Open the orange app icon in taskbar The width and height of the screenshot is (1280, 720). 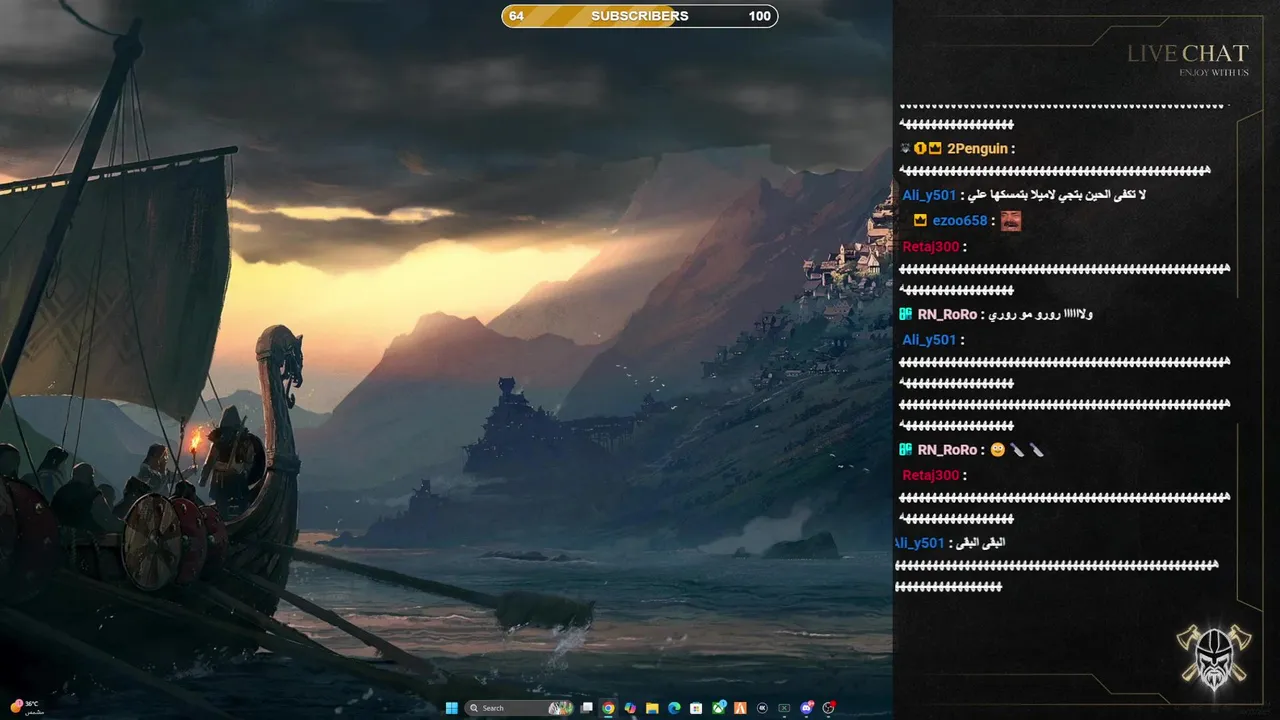[741, 708]
